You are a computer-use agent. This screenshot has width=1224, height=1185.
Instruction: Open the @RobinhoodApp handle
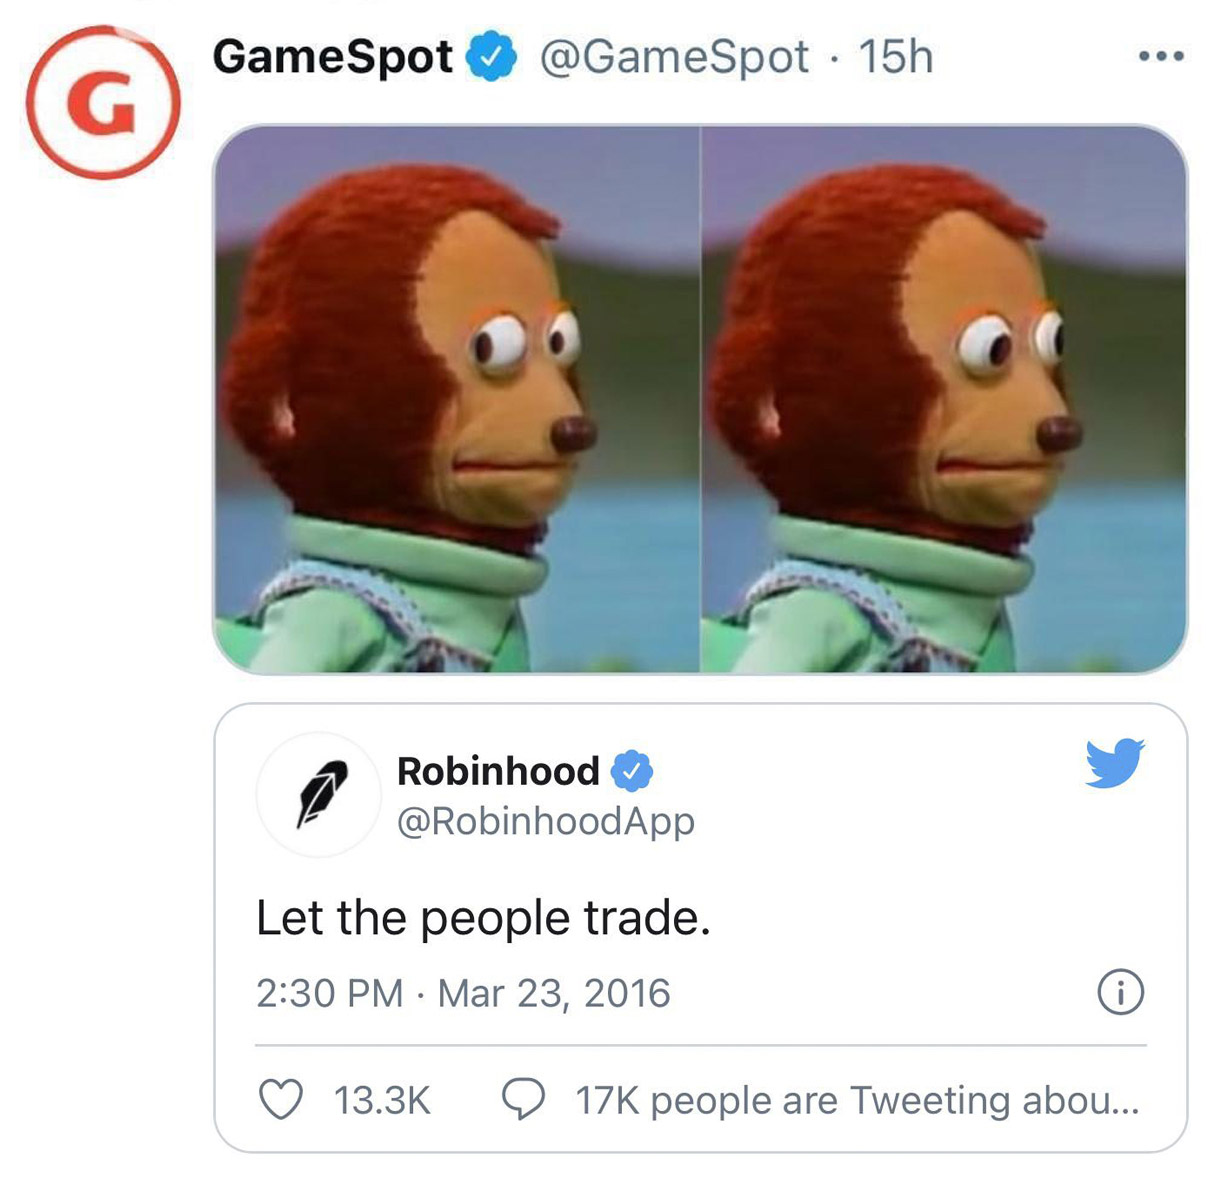(x=545, y=821)
